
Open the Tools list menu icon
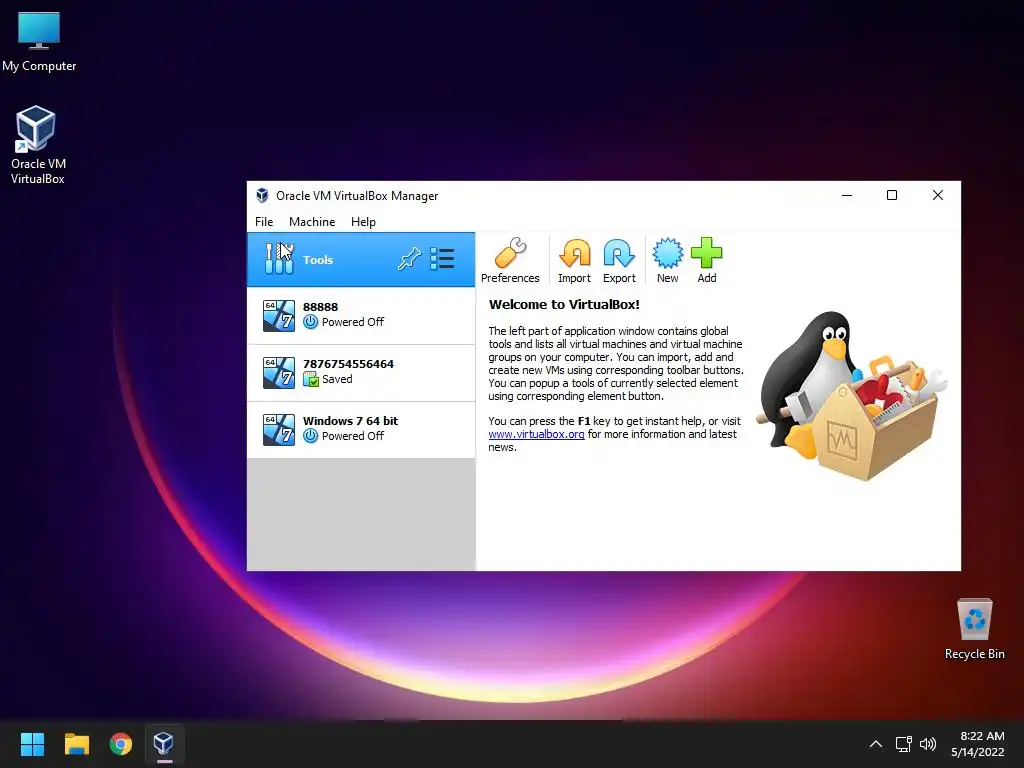point(442,259)
